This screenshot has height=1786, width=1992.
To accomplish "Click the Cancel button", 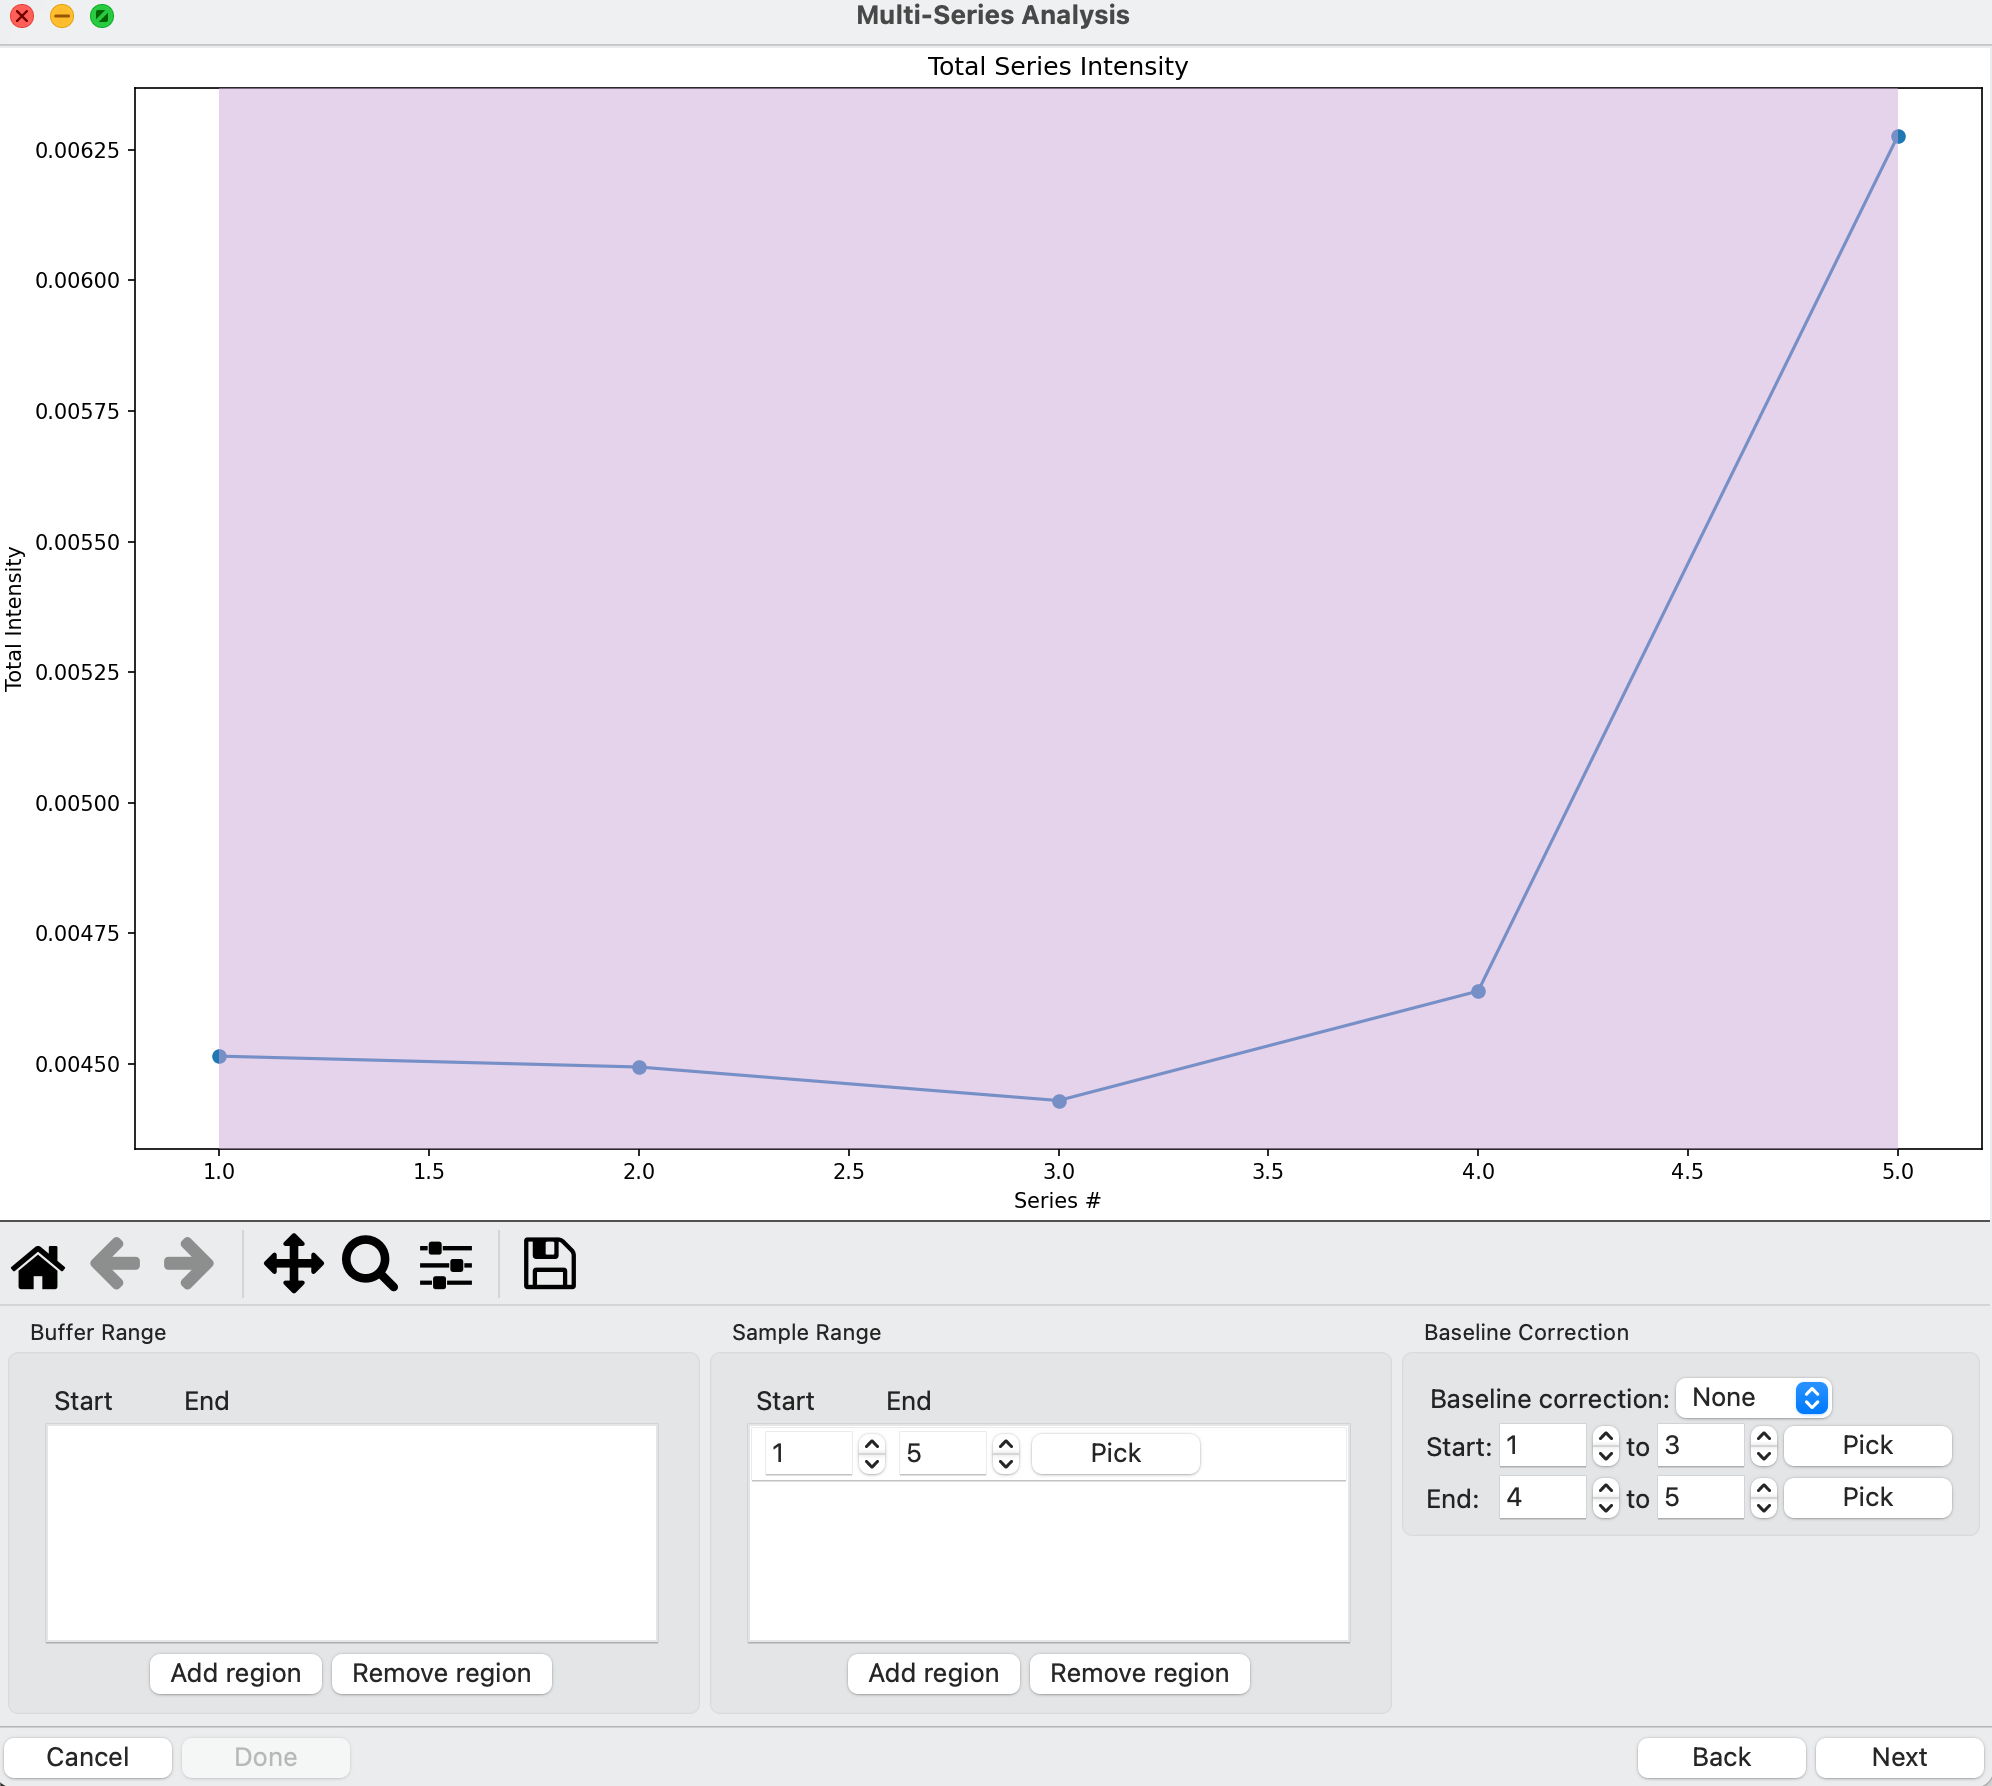I will (88, 1757).
